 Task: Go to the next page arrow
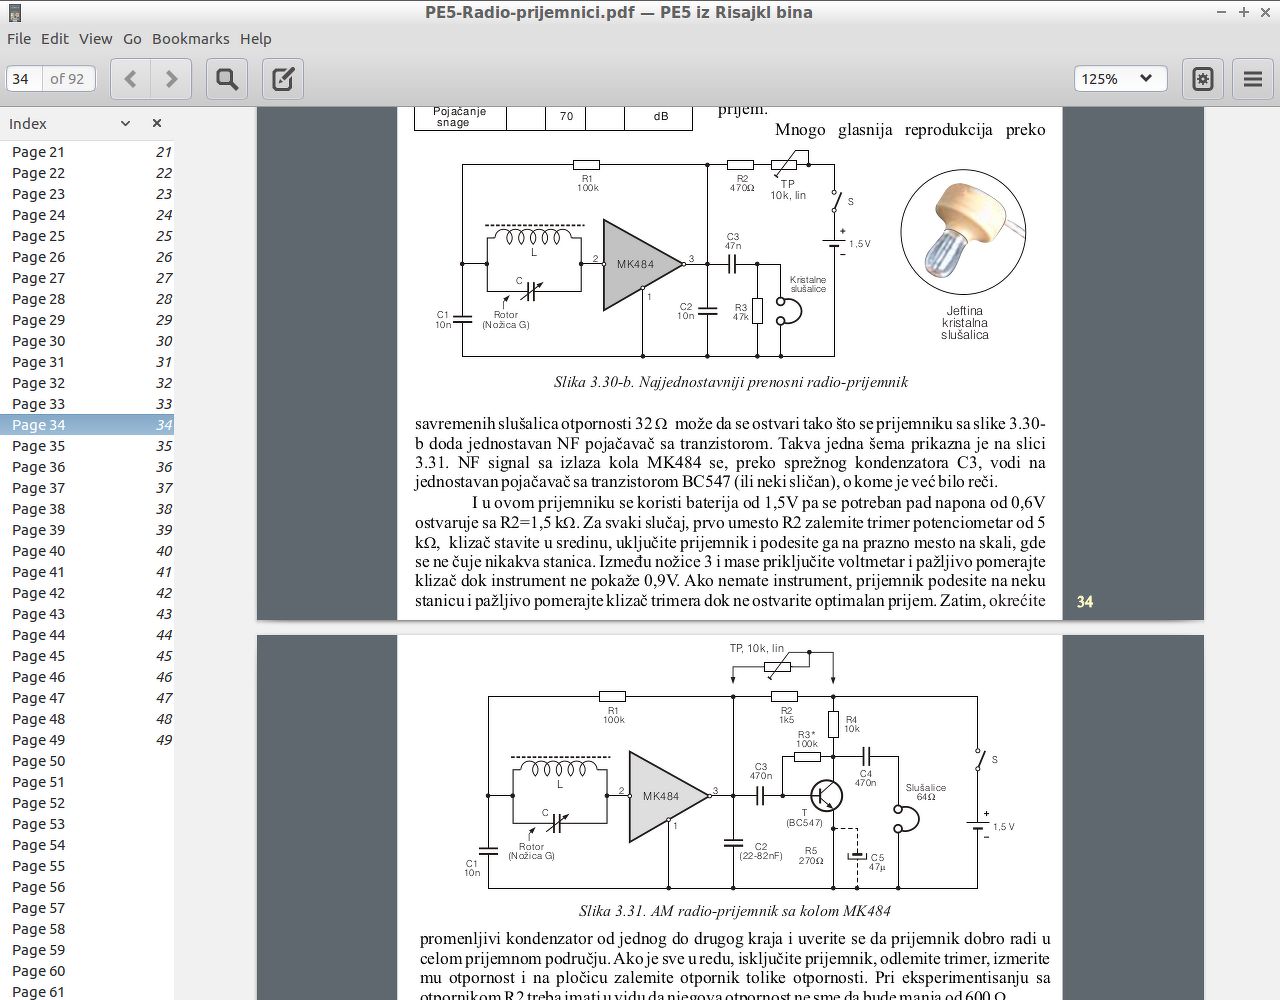(x=171, y=79)
